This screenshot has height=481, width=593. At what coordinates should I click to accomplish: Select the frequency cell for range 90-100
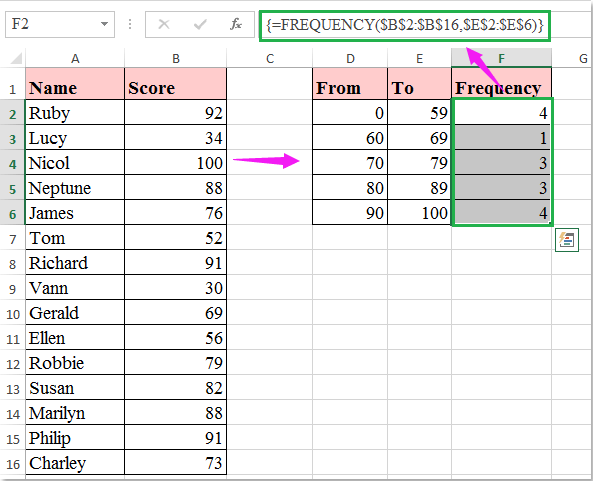[x=501, y=212]
